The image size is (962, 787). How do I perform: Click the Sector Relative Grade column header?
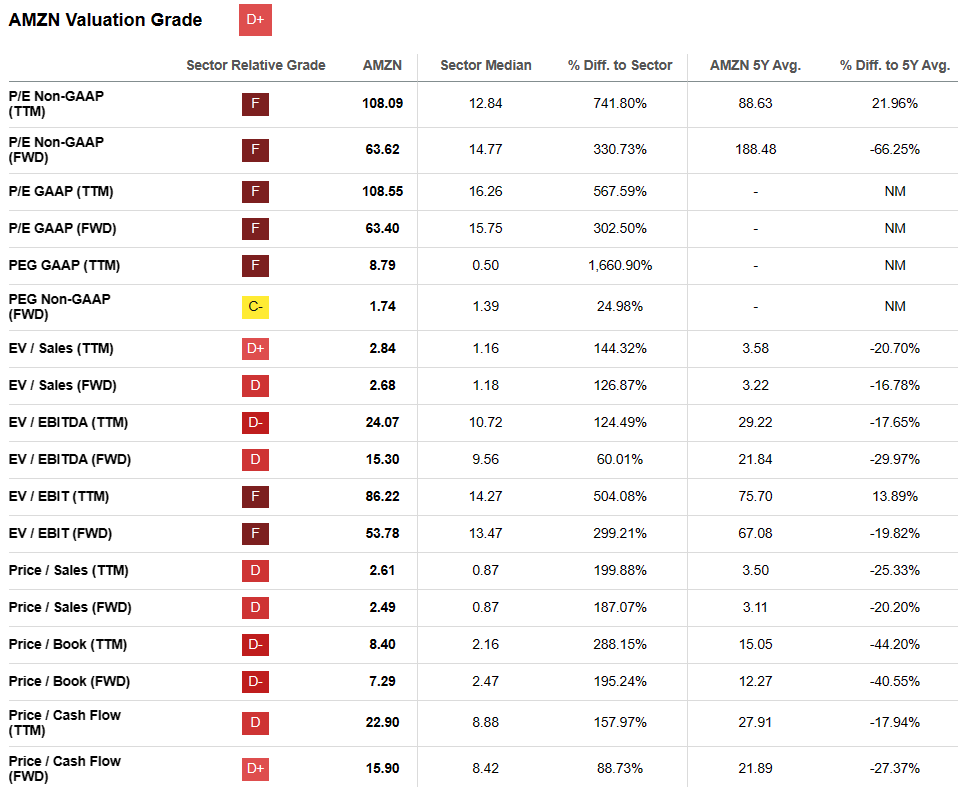[x=256, y=65]
